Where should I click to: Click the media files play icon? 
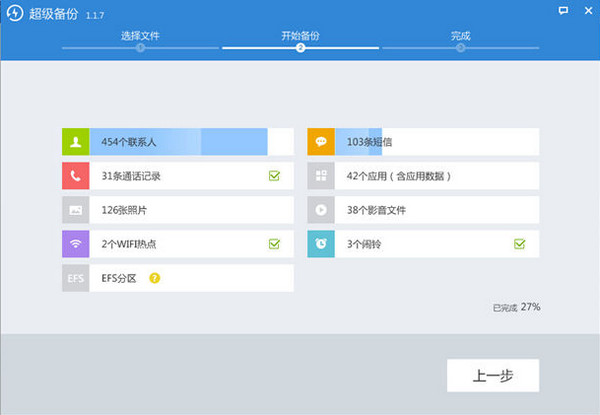[321, 210]
